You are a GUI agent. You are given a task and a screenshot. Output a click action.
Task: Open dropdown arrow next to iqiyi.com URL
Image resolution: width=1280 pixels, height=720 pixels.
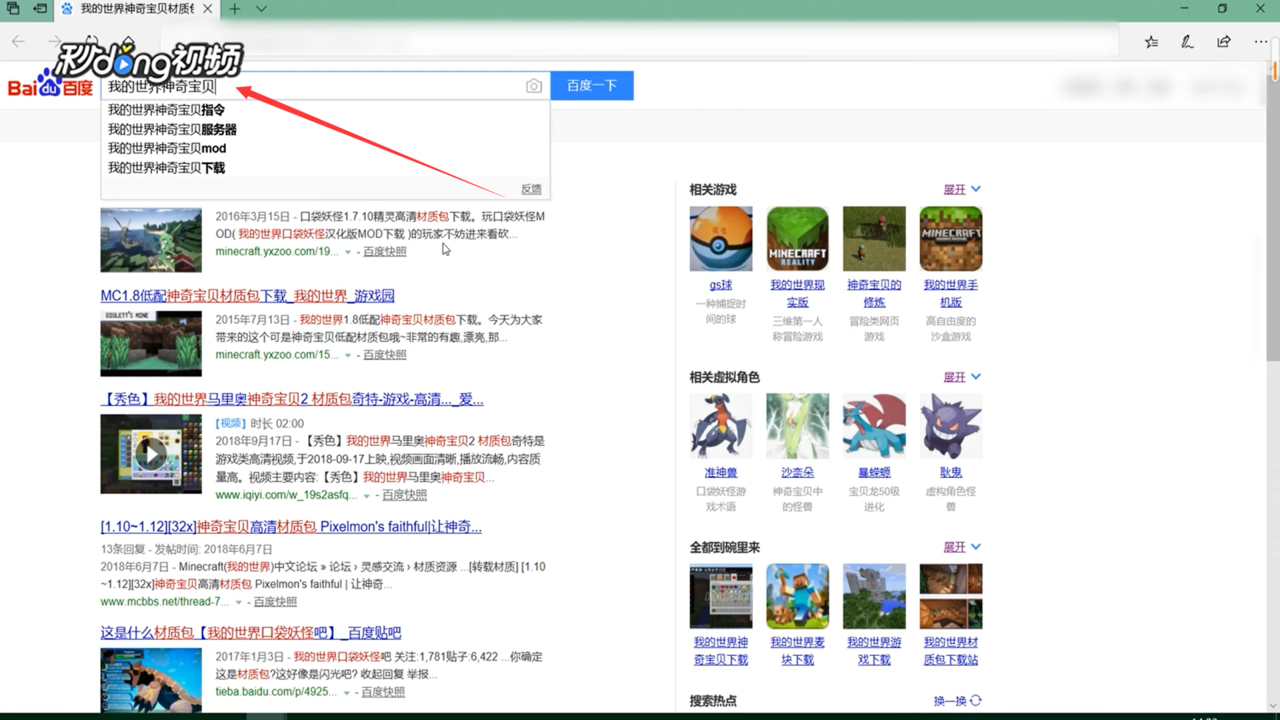[x=367, y=495]
